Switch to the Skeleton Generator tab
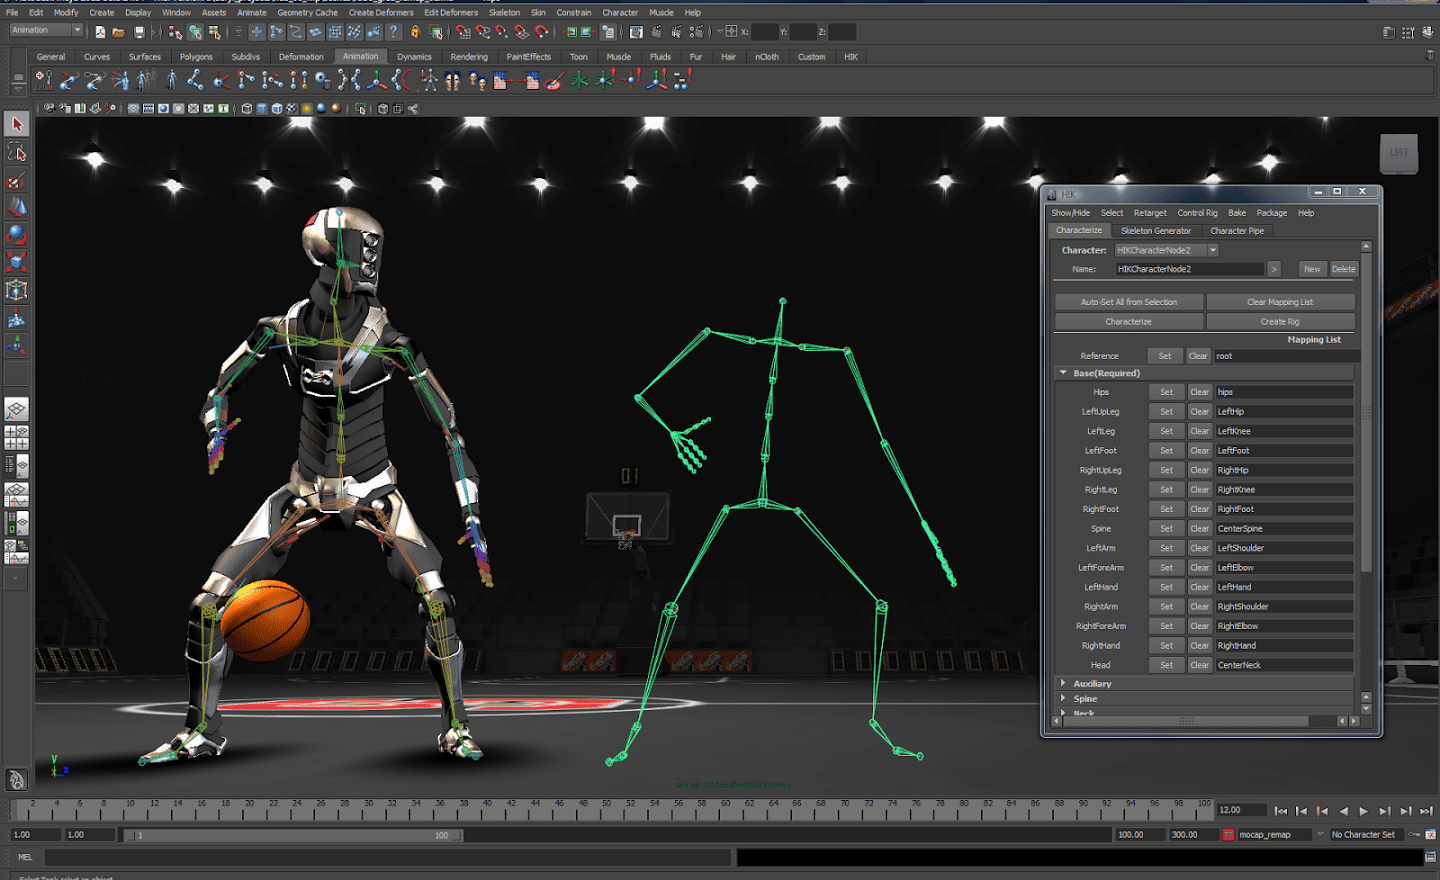The image size is (1440, 880). click(x=1156, y=231)
